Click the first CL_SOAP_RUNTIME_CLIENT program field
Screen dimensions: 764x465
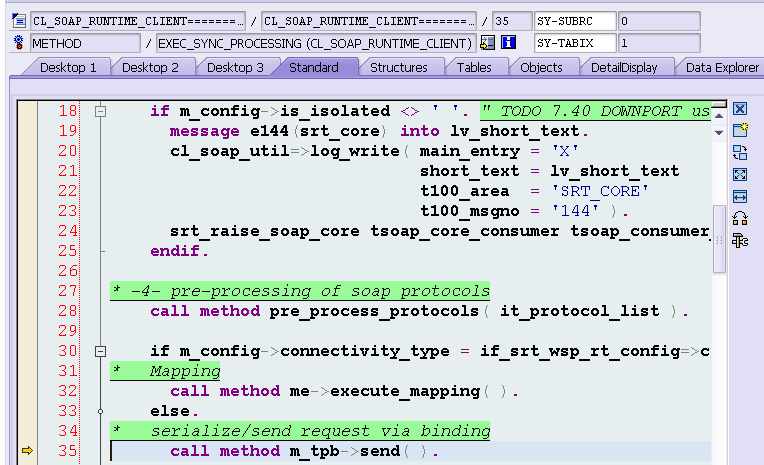tap(138, 21)
